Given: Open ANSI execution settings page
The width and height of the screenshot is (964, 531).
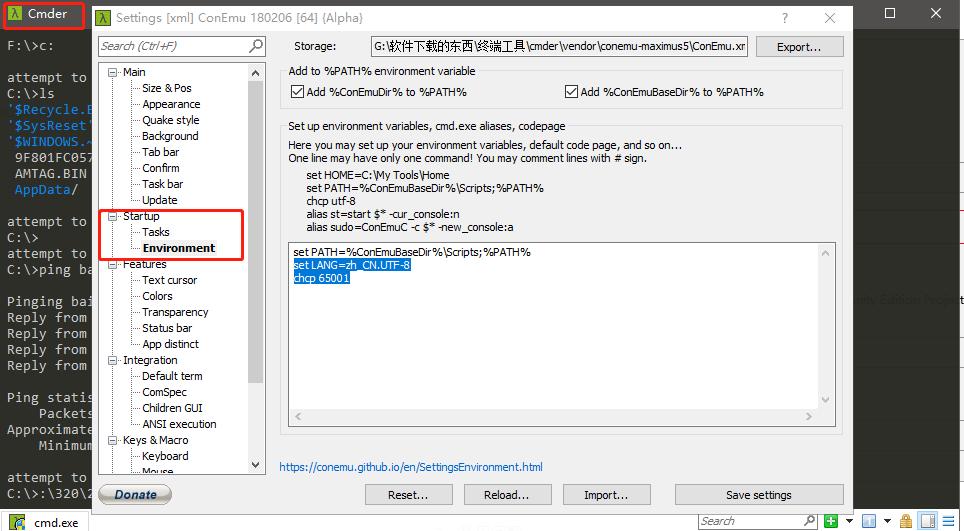Looking at the screenshot, I should (x=179, y=423).
